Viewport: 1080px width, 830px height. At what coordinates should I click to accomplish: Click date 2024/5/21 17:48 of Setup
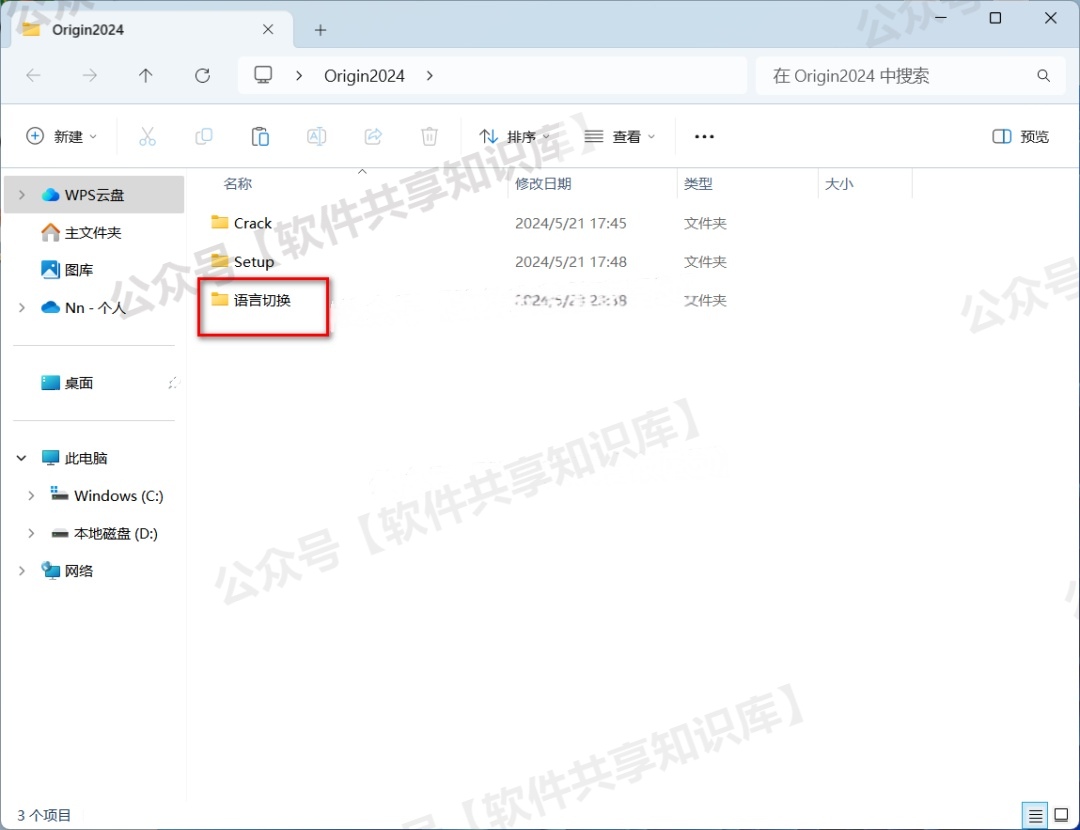570,262
